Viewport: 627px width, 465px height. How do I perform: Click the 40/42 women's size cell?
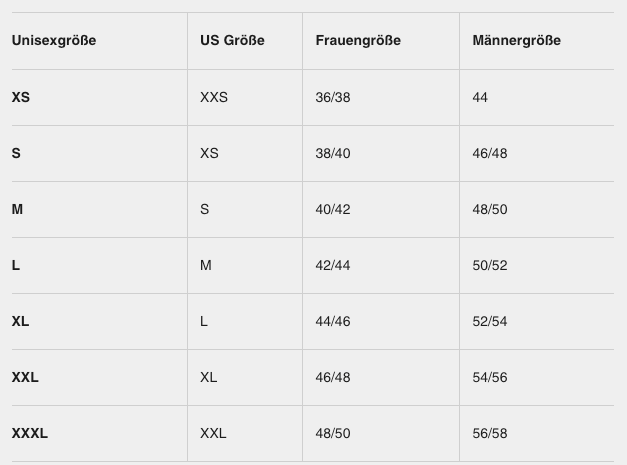coord(333,210)
